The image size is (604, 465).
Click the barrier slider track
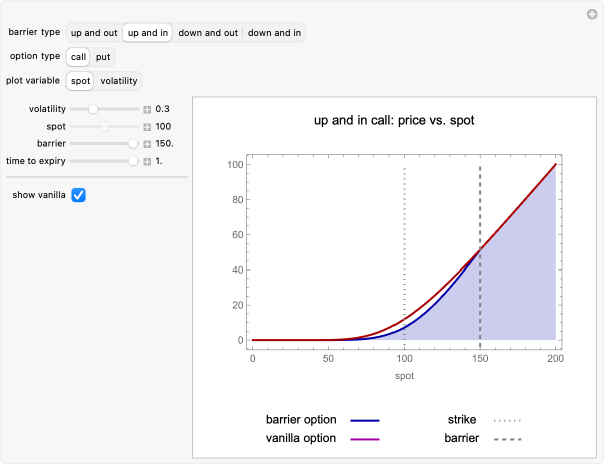click(104, 144)
